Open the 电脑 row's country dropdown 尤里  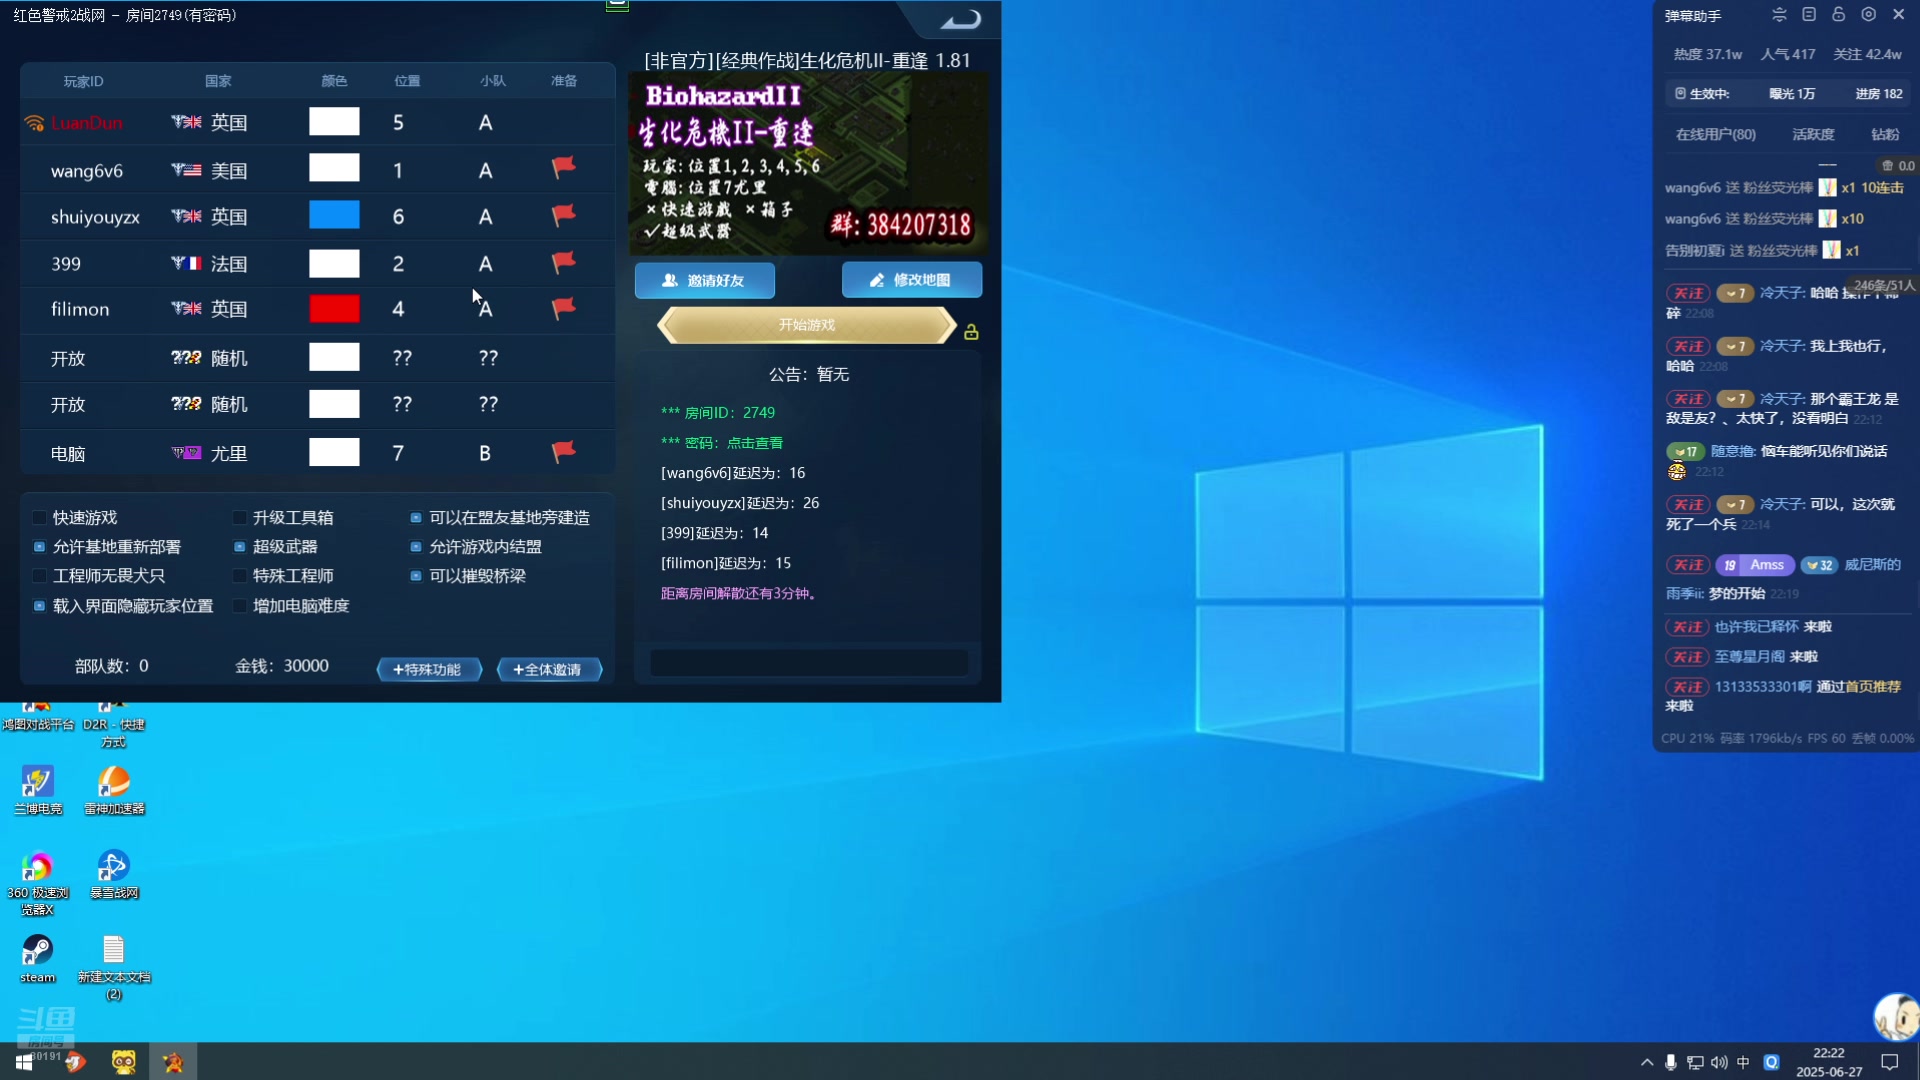pos(210,453)
